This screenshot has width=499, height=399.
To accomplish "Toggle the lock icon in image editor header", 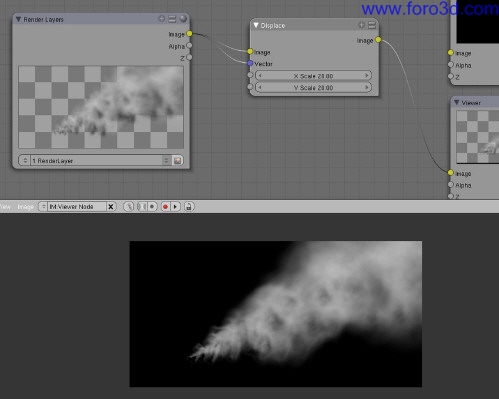I will pyautogui.click(x=189, y=207).
